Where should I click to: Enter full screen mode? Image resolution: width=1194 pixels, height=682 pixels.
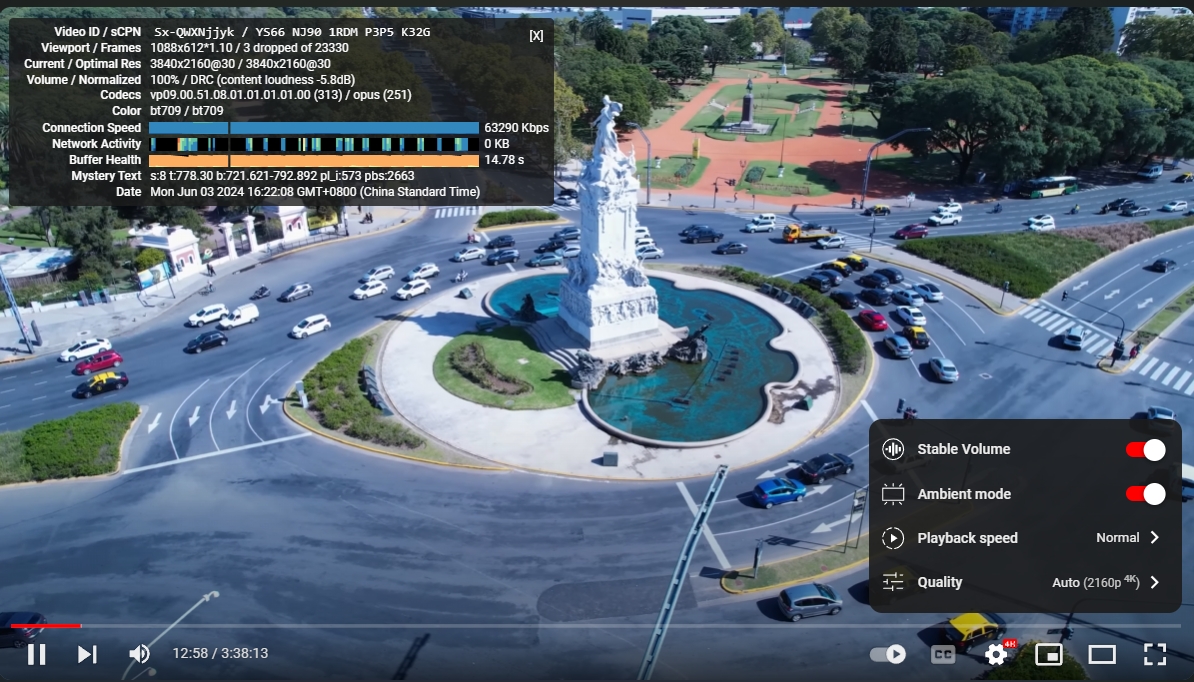pos(1154,654)
